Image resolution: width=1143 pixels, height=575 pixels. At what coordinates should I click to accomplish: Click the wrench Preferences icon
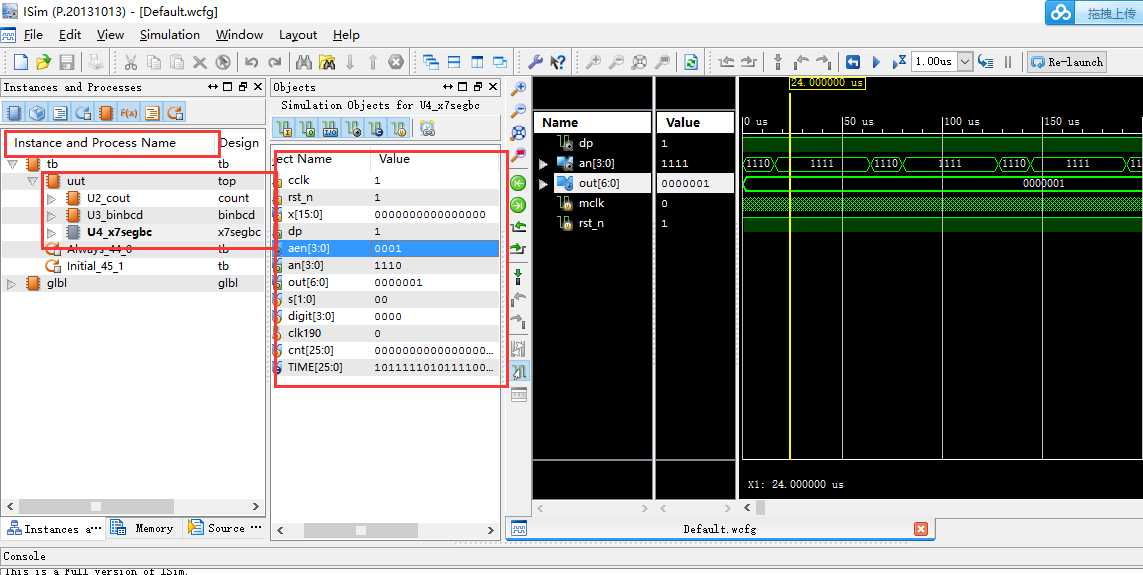click(535, 62)
